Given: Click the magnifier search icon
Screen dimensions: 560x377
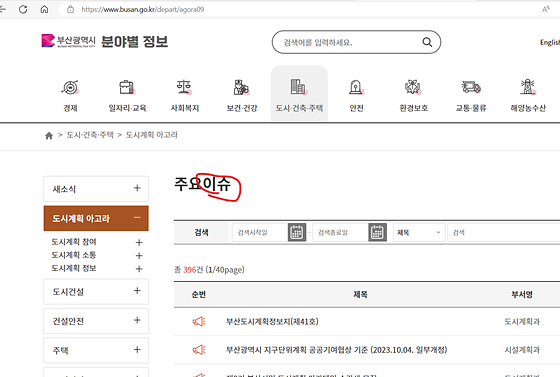Looking at the screenshot, I should [x=427, y=42].
